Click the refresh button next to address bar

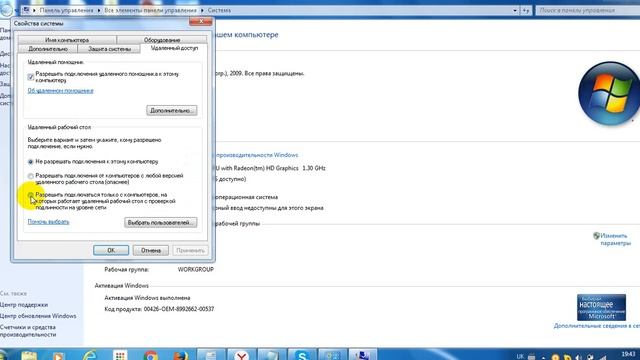coord(526,10)
